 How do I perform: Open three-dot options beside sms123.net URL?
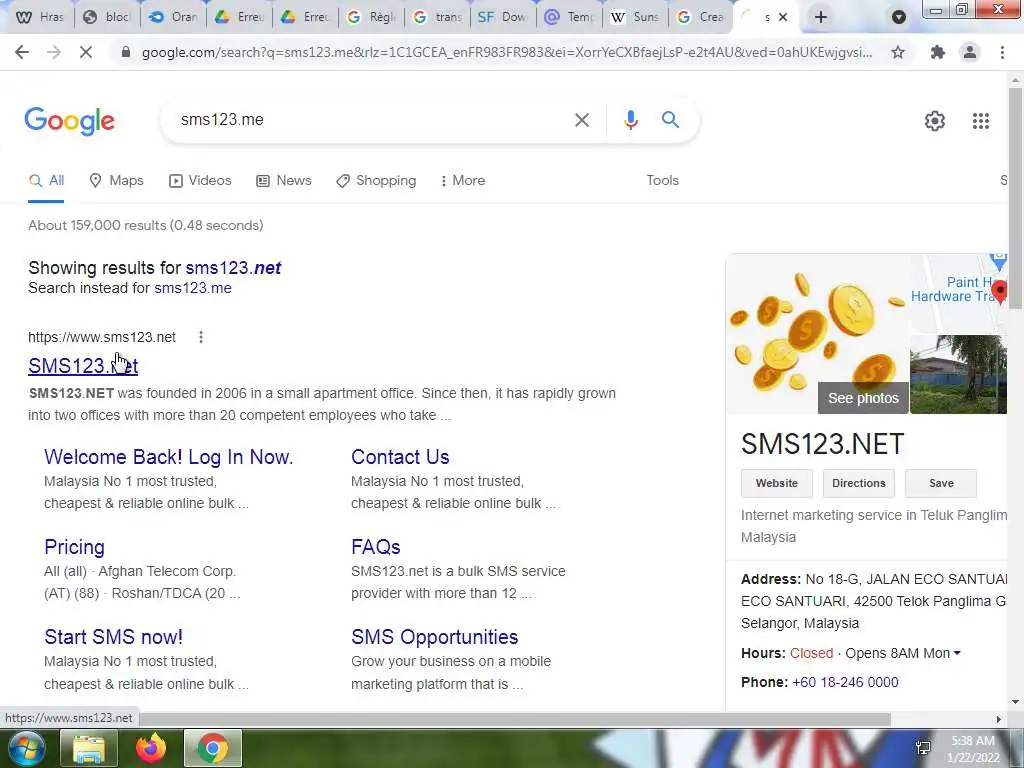[200, 337]
